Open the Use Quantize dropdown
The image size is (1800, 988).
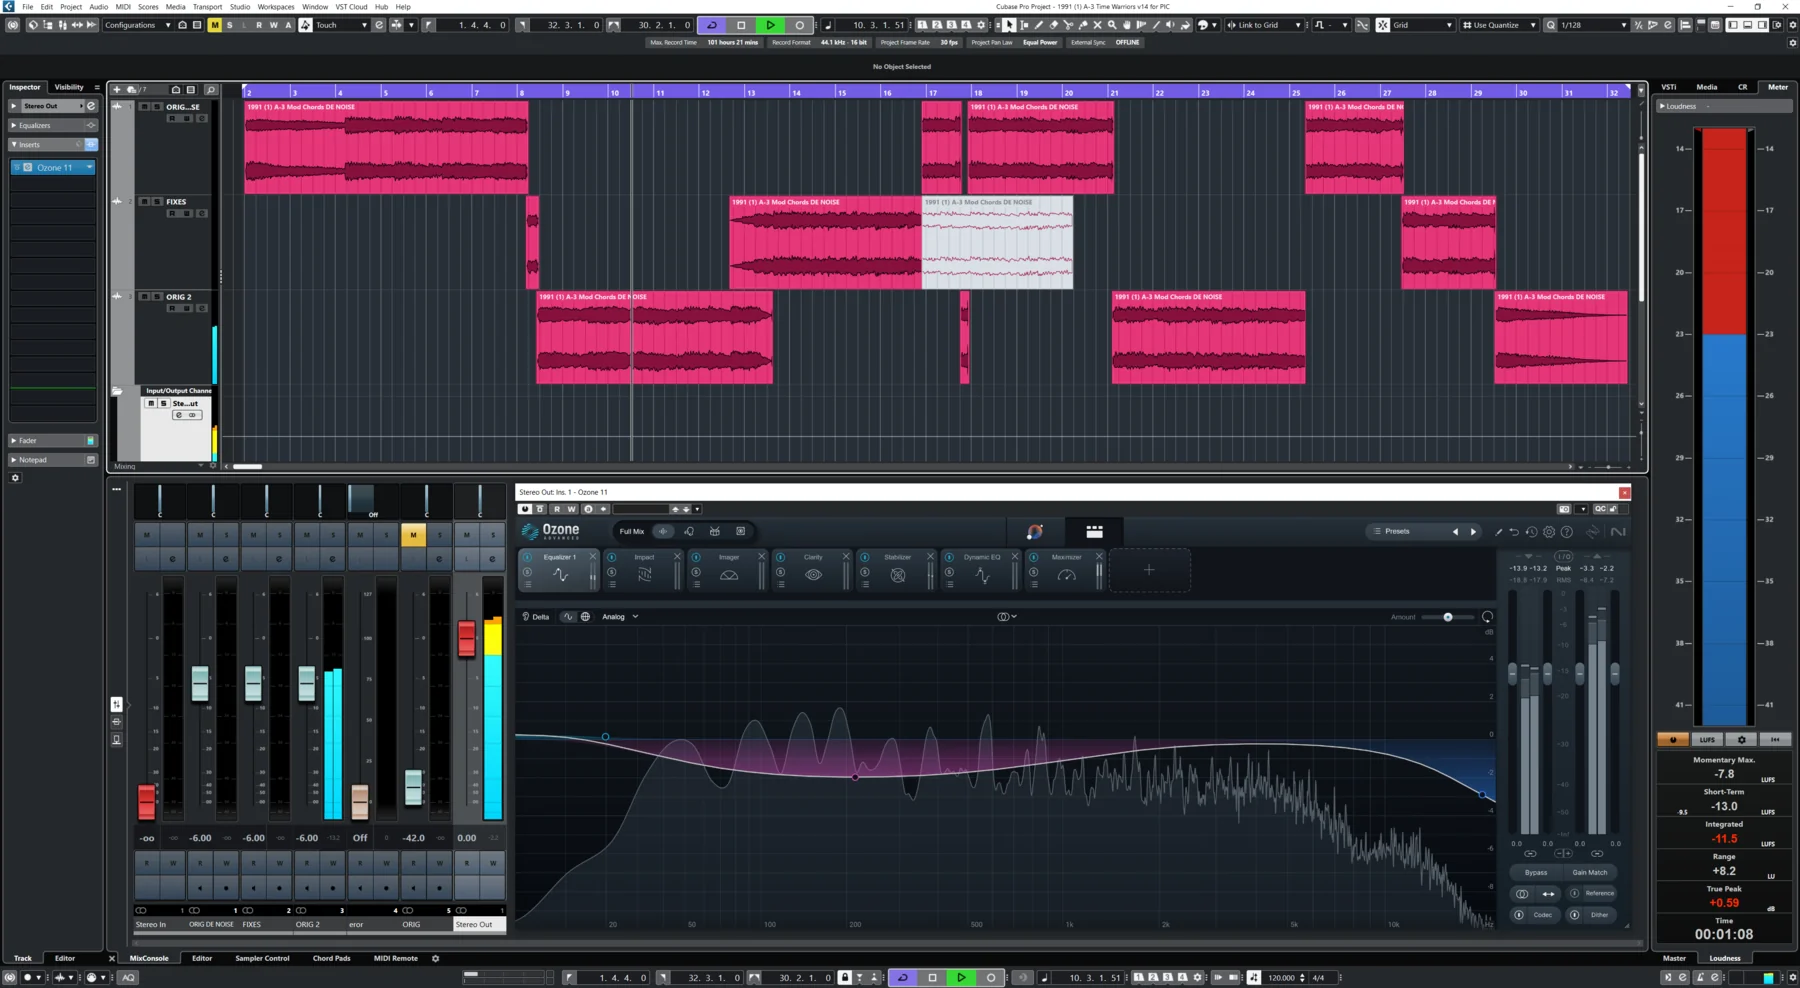click(1499, 25)
